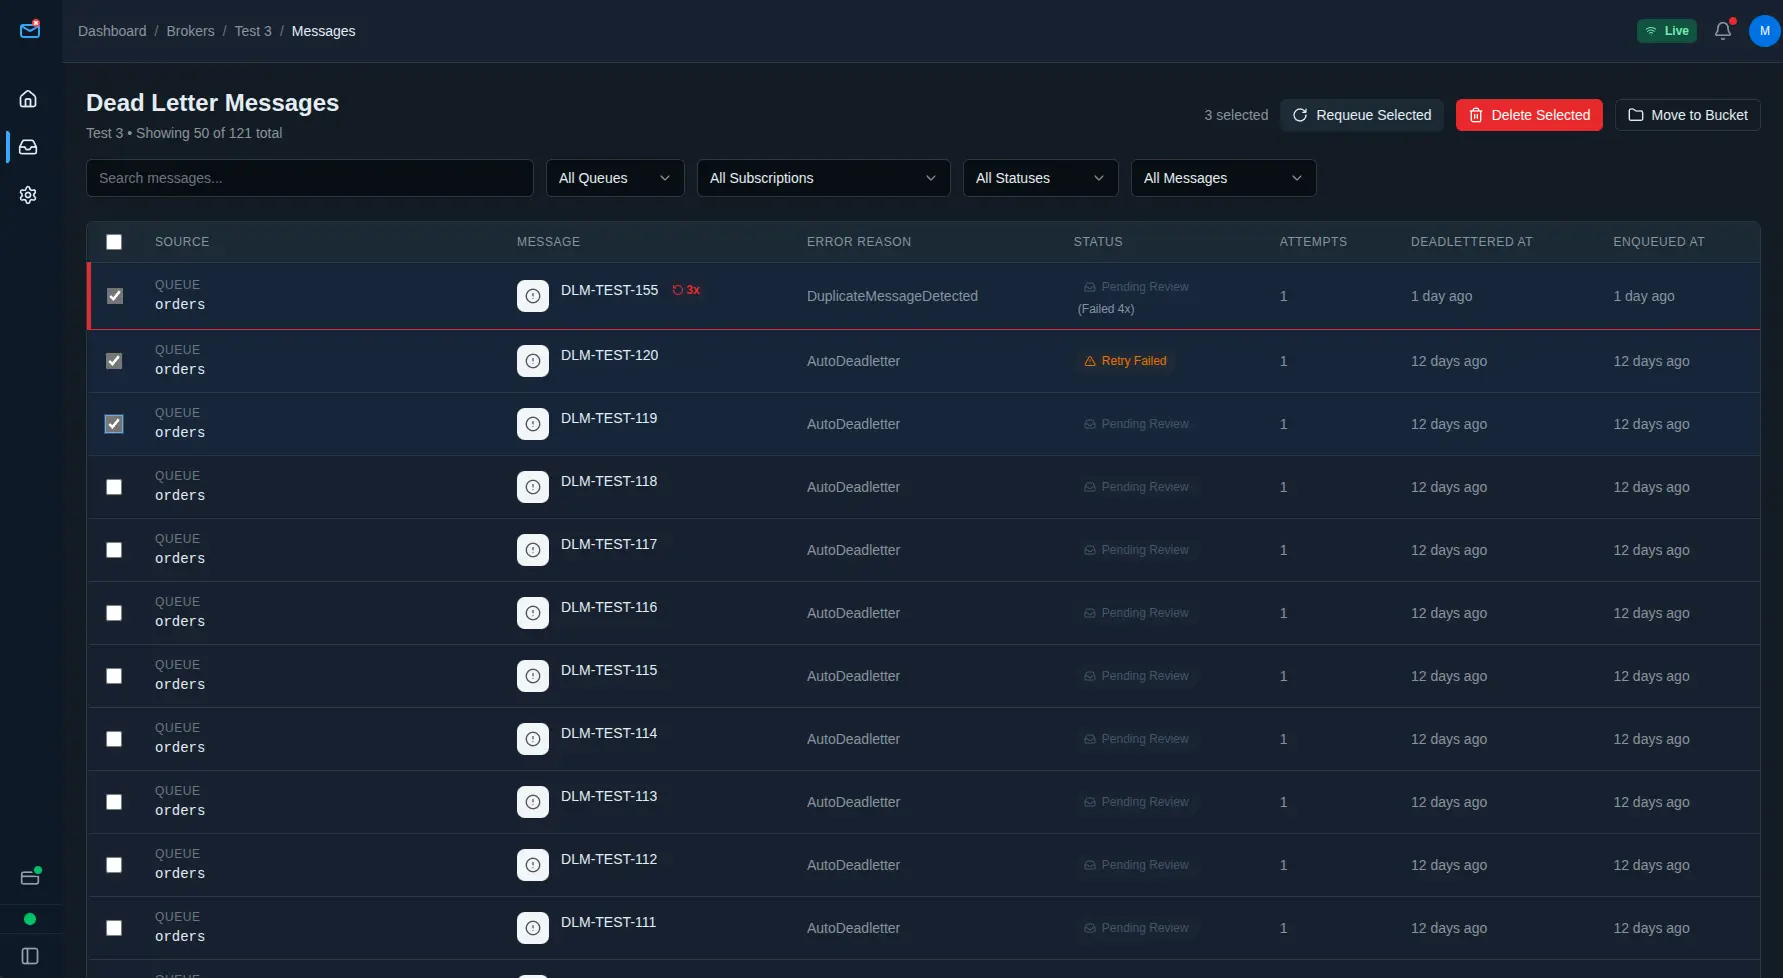Click the Requeue Selected button
Screen dimensions: 1783x978
pyautogui.click(x=1361, y=115)
